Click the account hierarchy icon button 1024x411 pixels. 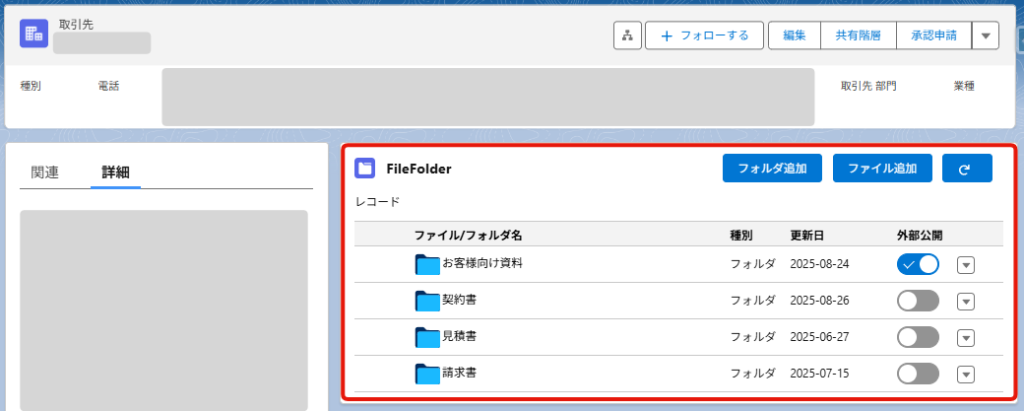628,35
